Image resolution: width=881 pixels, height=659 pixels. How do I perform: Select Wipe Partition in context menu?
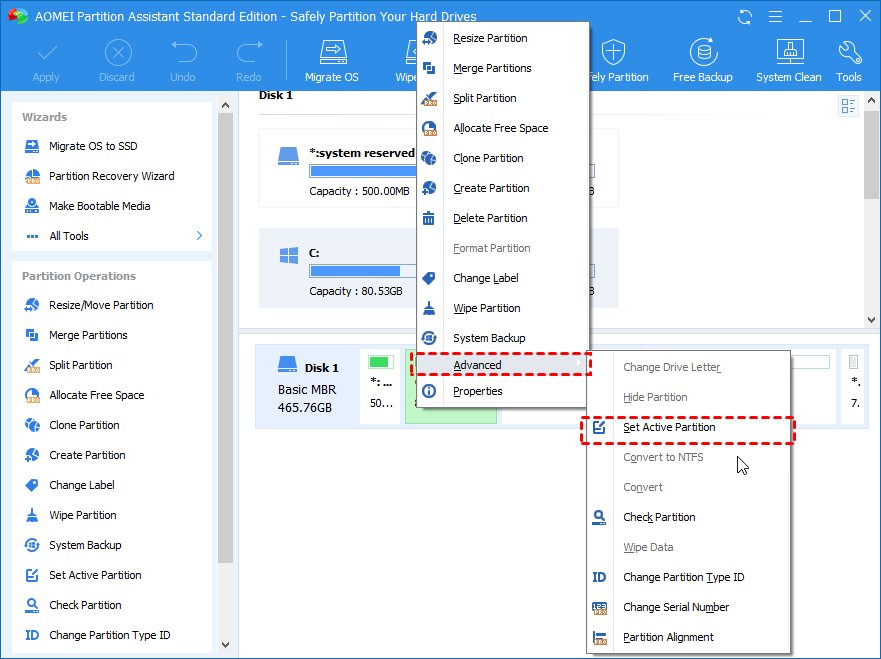502,308
